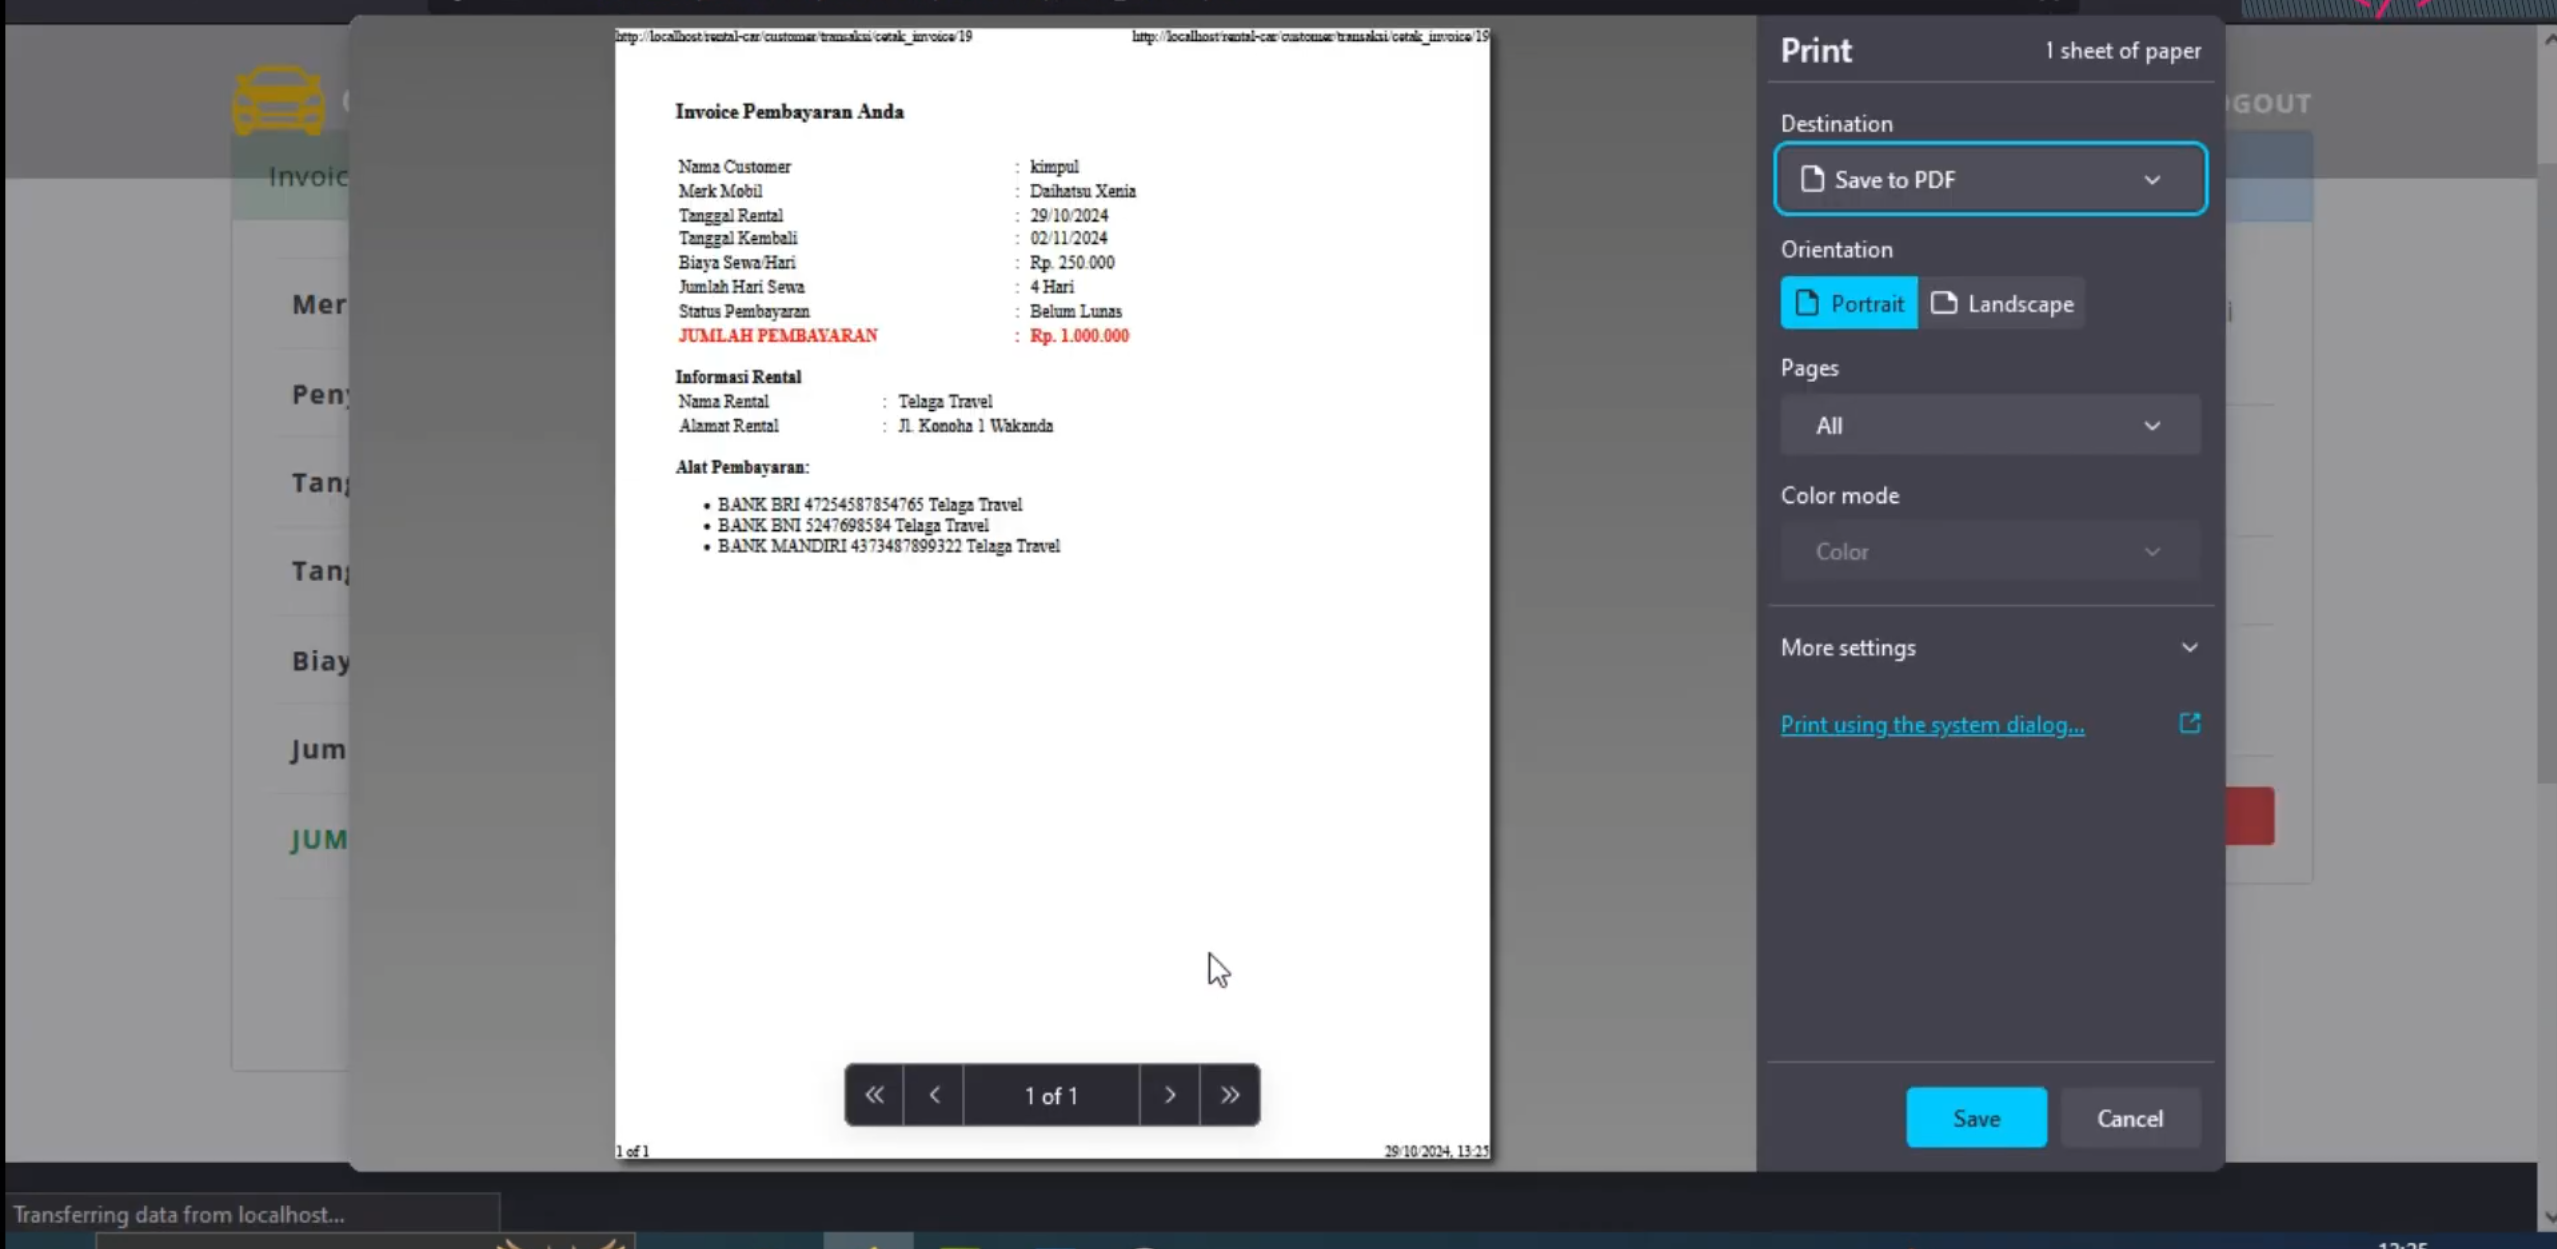The height and width of the screenshot is (1249, 2557).
Task: Click 'Invoice Pembayaran Anda' heading in preview
Action: coord(789,112)
